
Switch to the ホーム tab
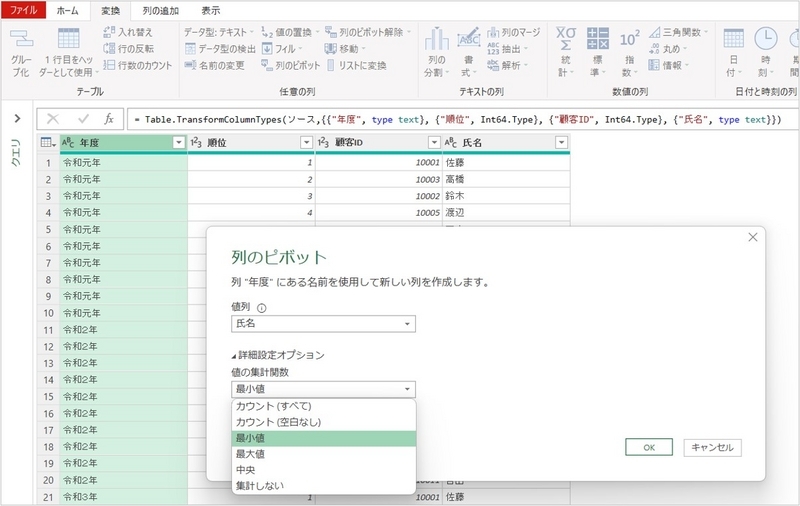(x=67, y=10)
